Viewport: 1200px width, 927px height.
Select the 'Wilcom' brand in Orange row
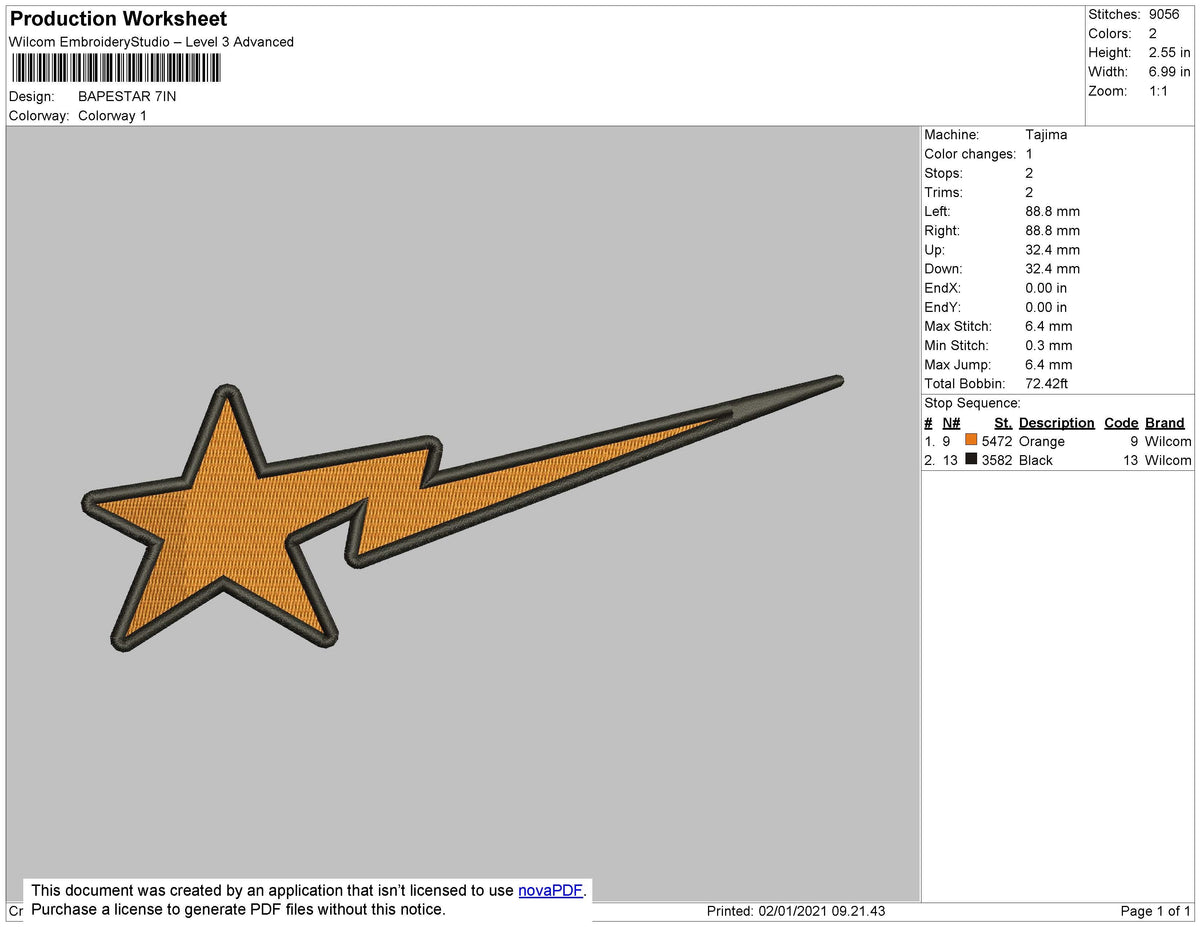[x=1168, y=441]
